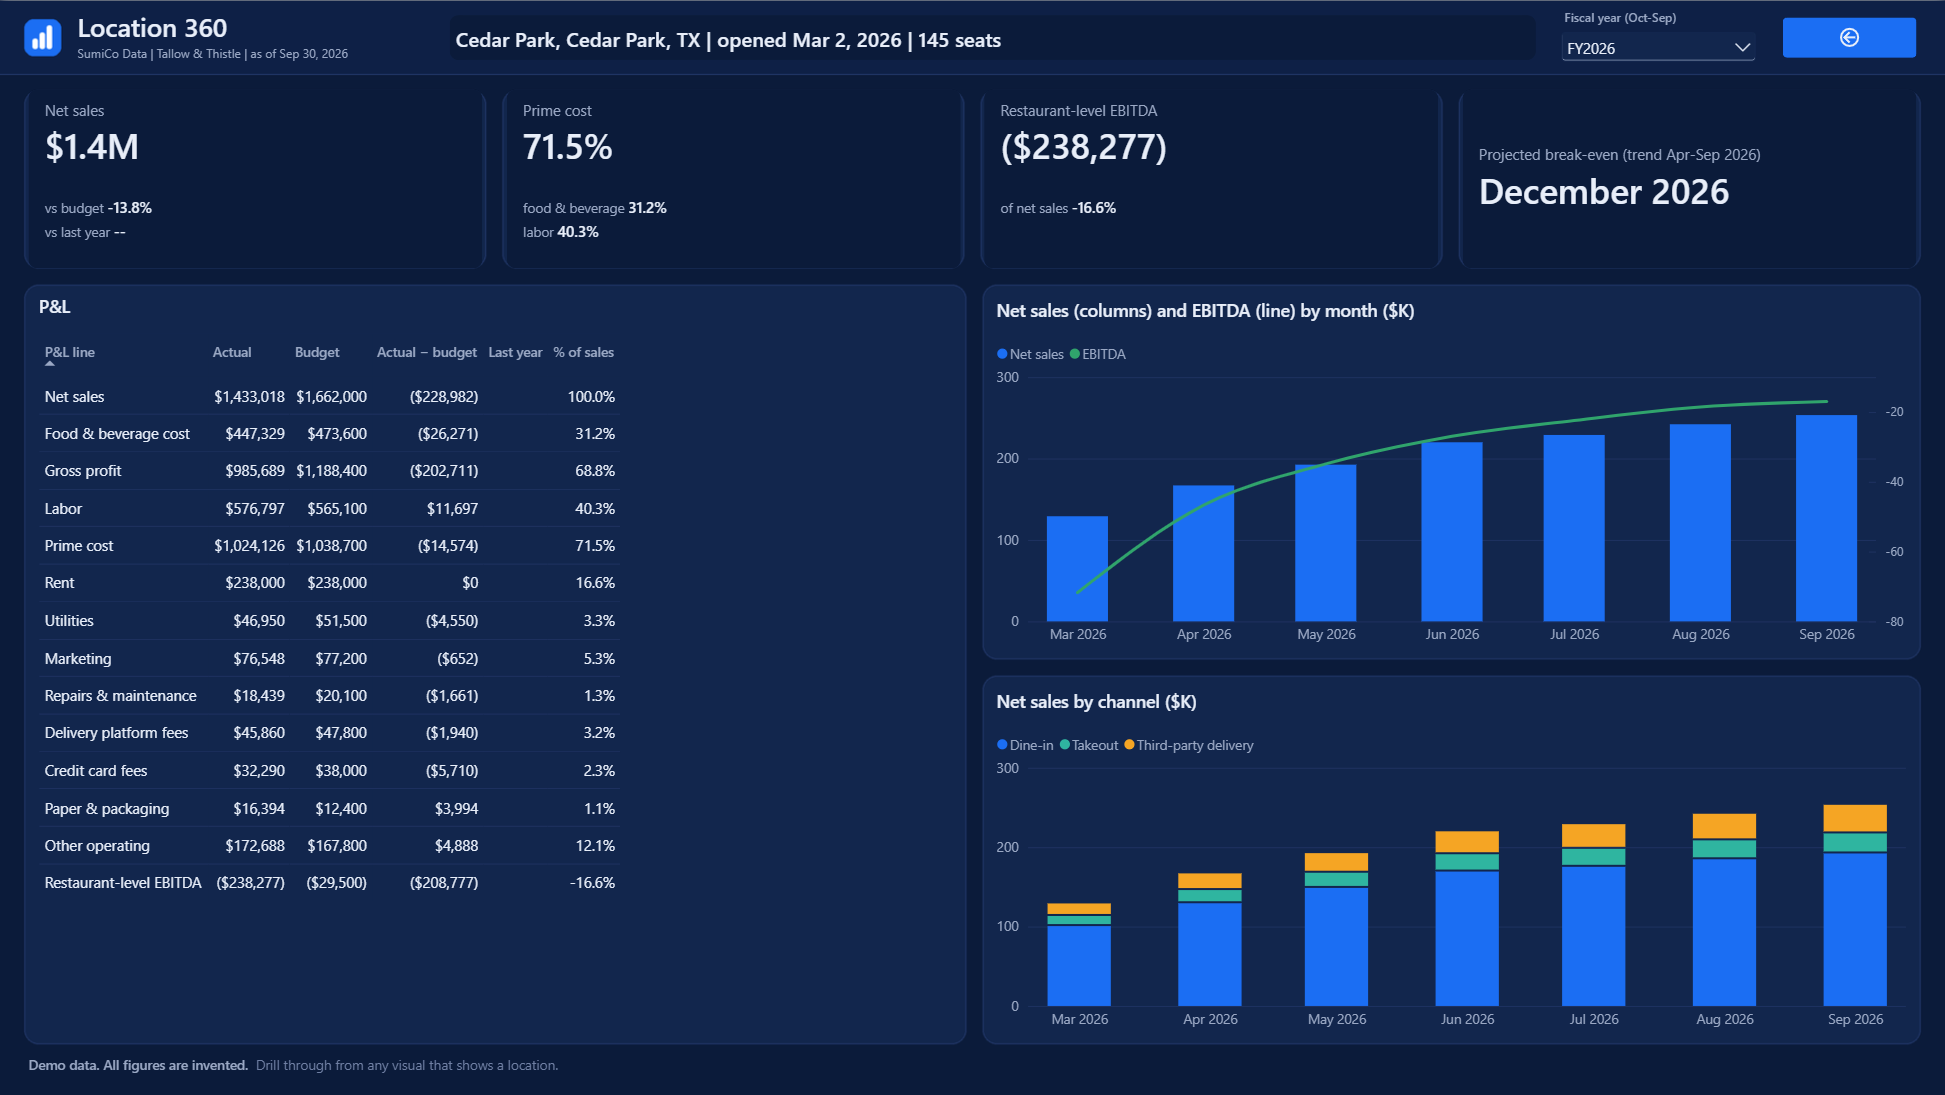
Task: Click the Mar 2026 net sales column
Action: 1077,568
